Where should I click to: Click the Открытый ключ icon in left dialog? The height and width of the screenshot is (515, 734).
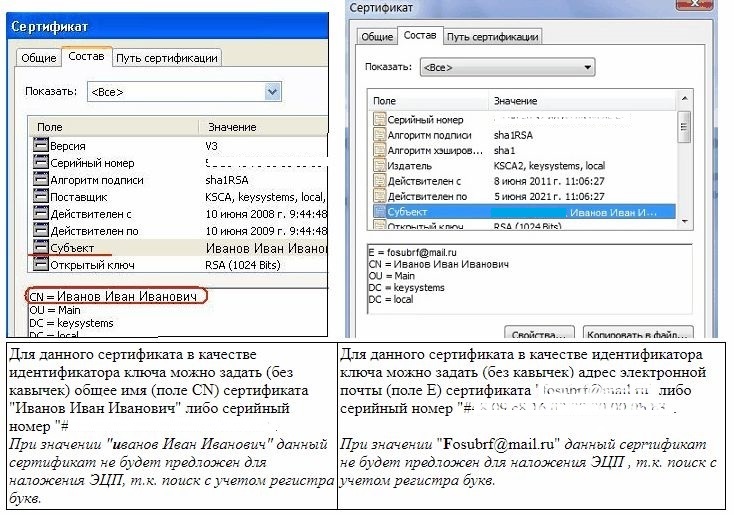pos(41,265)
